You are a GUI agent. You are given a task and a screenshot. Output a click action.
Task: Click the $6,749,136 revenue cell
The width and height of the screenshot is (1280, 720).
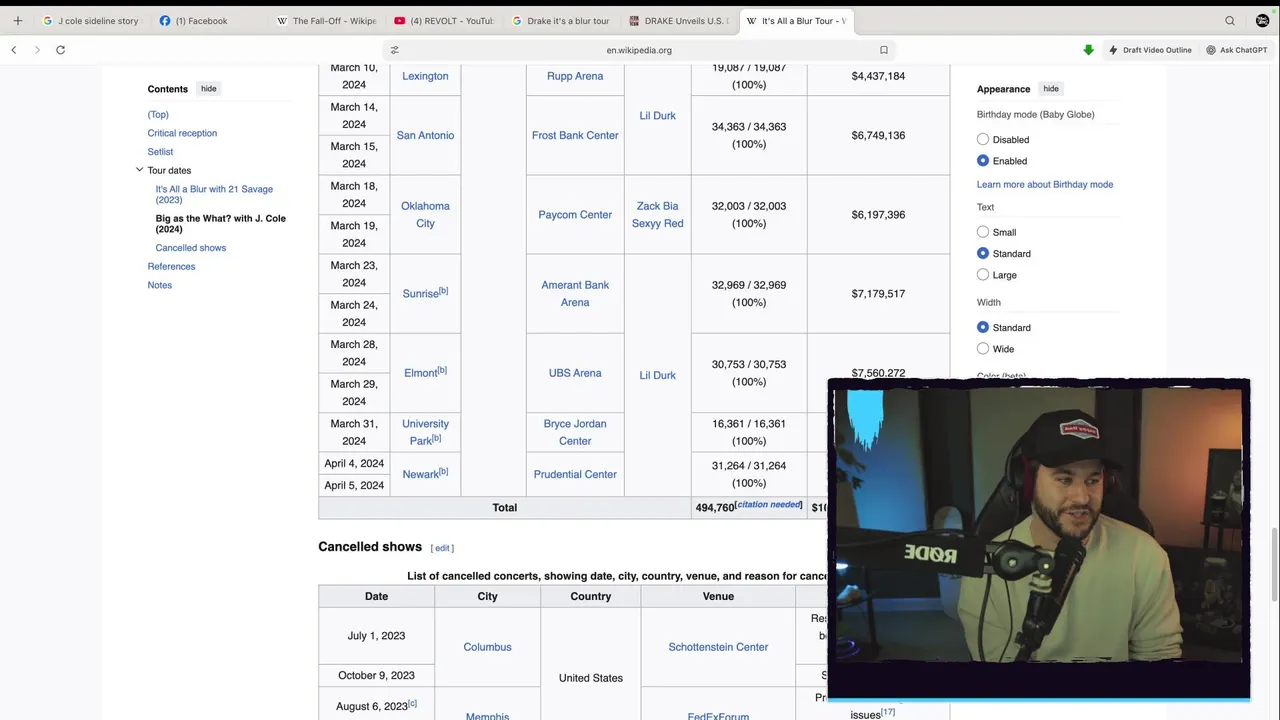(878, 135)
